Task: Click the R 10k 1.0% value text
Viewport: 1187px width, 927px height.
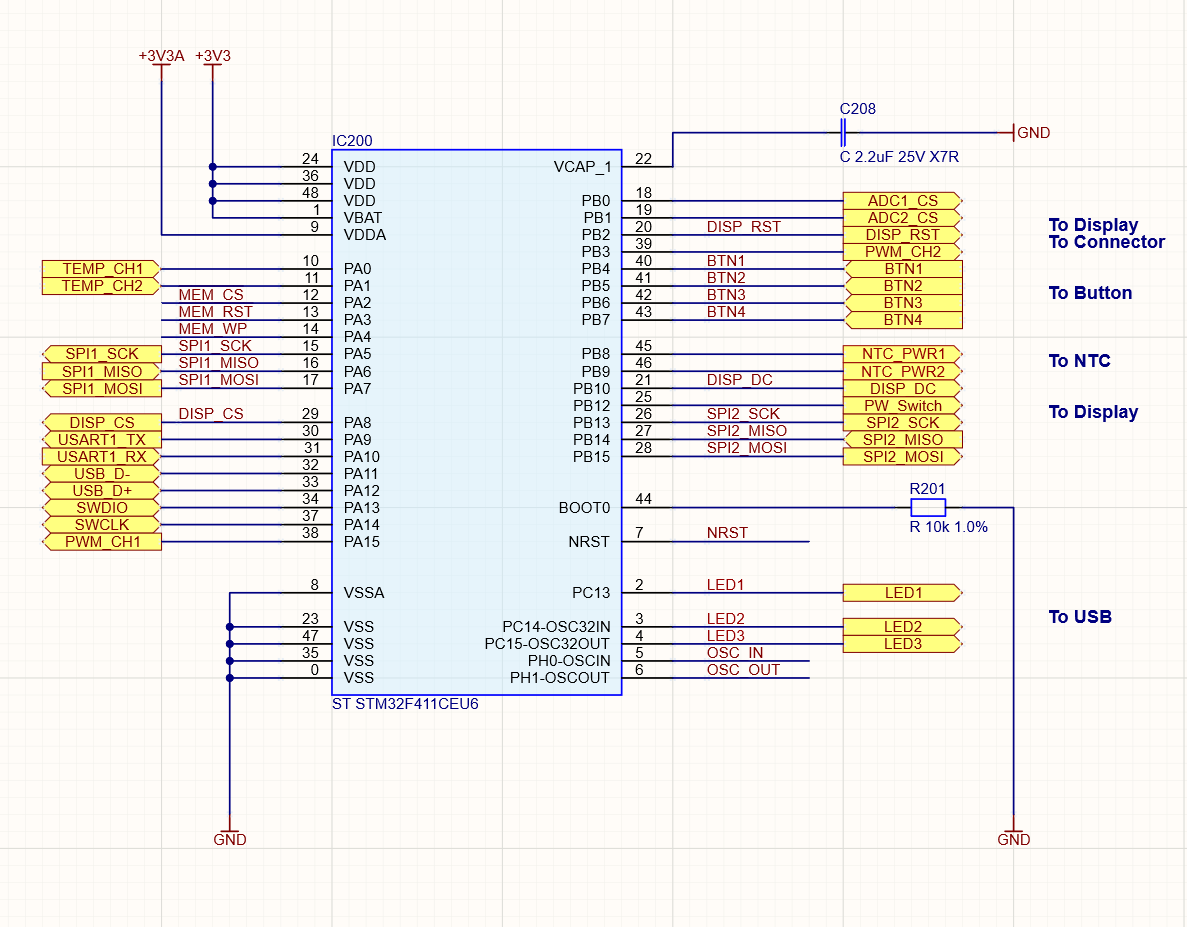Action: (x=949, y=527)
